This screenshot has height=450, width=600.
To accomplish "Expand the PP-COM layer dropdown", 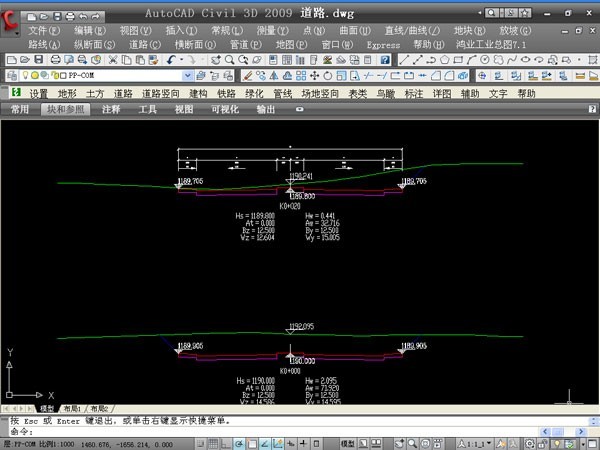I will [188, 75].
